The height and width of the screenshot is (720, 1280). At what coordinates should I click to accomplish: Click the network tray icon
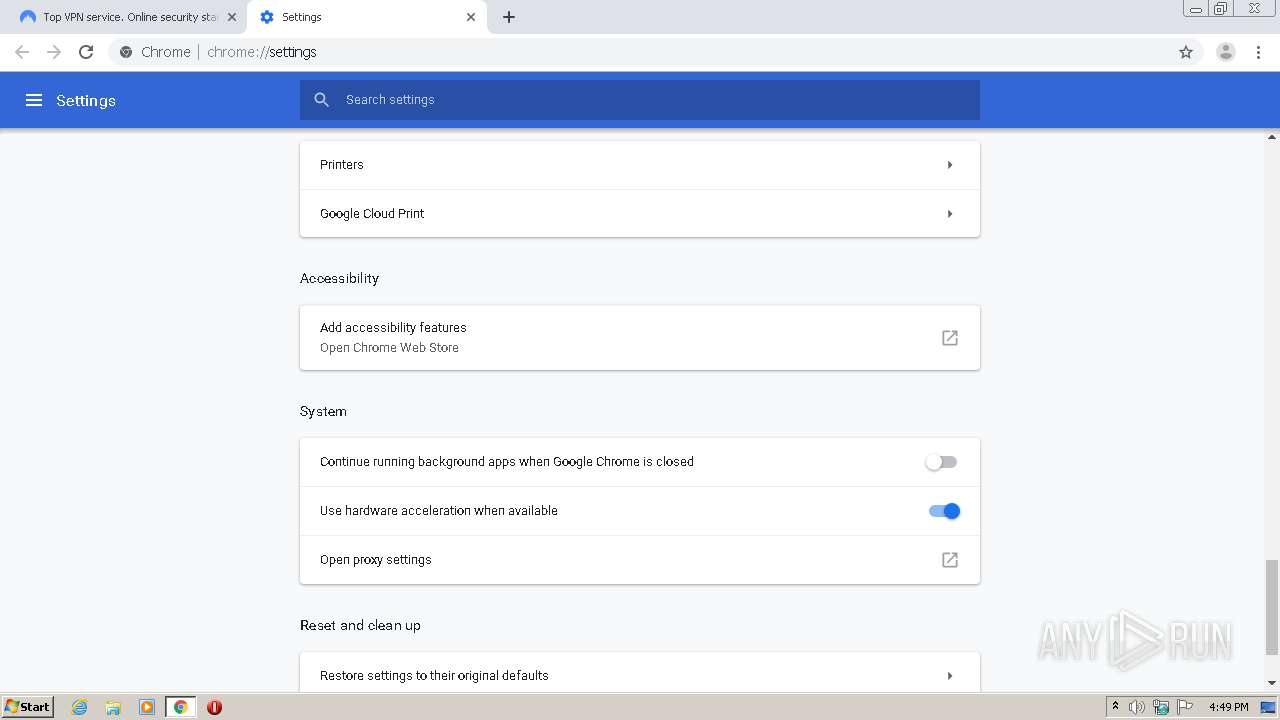(1161, 707)
